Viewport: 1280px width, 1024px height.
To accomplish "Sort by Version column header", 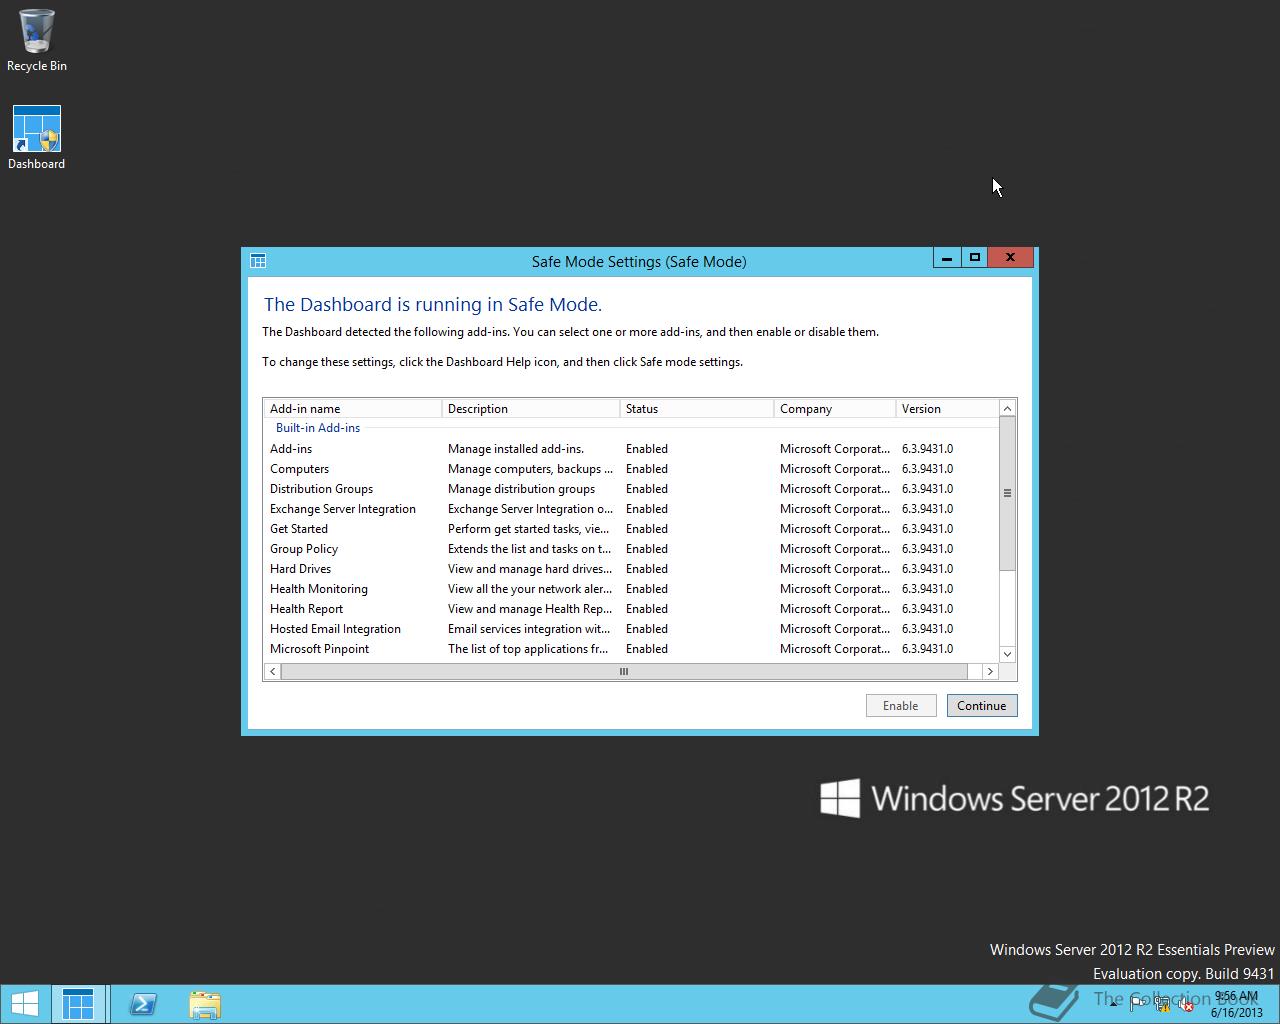I will 947,408.
